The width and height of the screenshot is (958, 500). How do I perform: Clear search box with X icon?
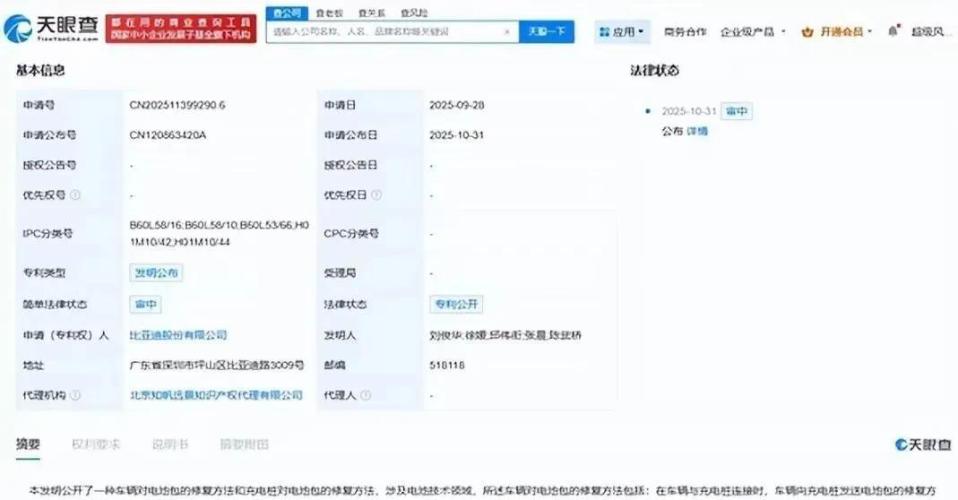pos(506,32)
